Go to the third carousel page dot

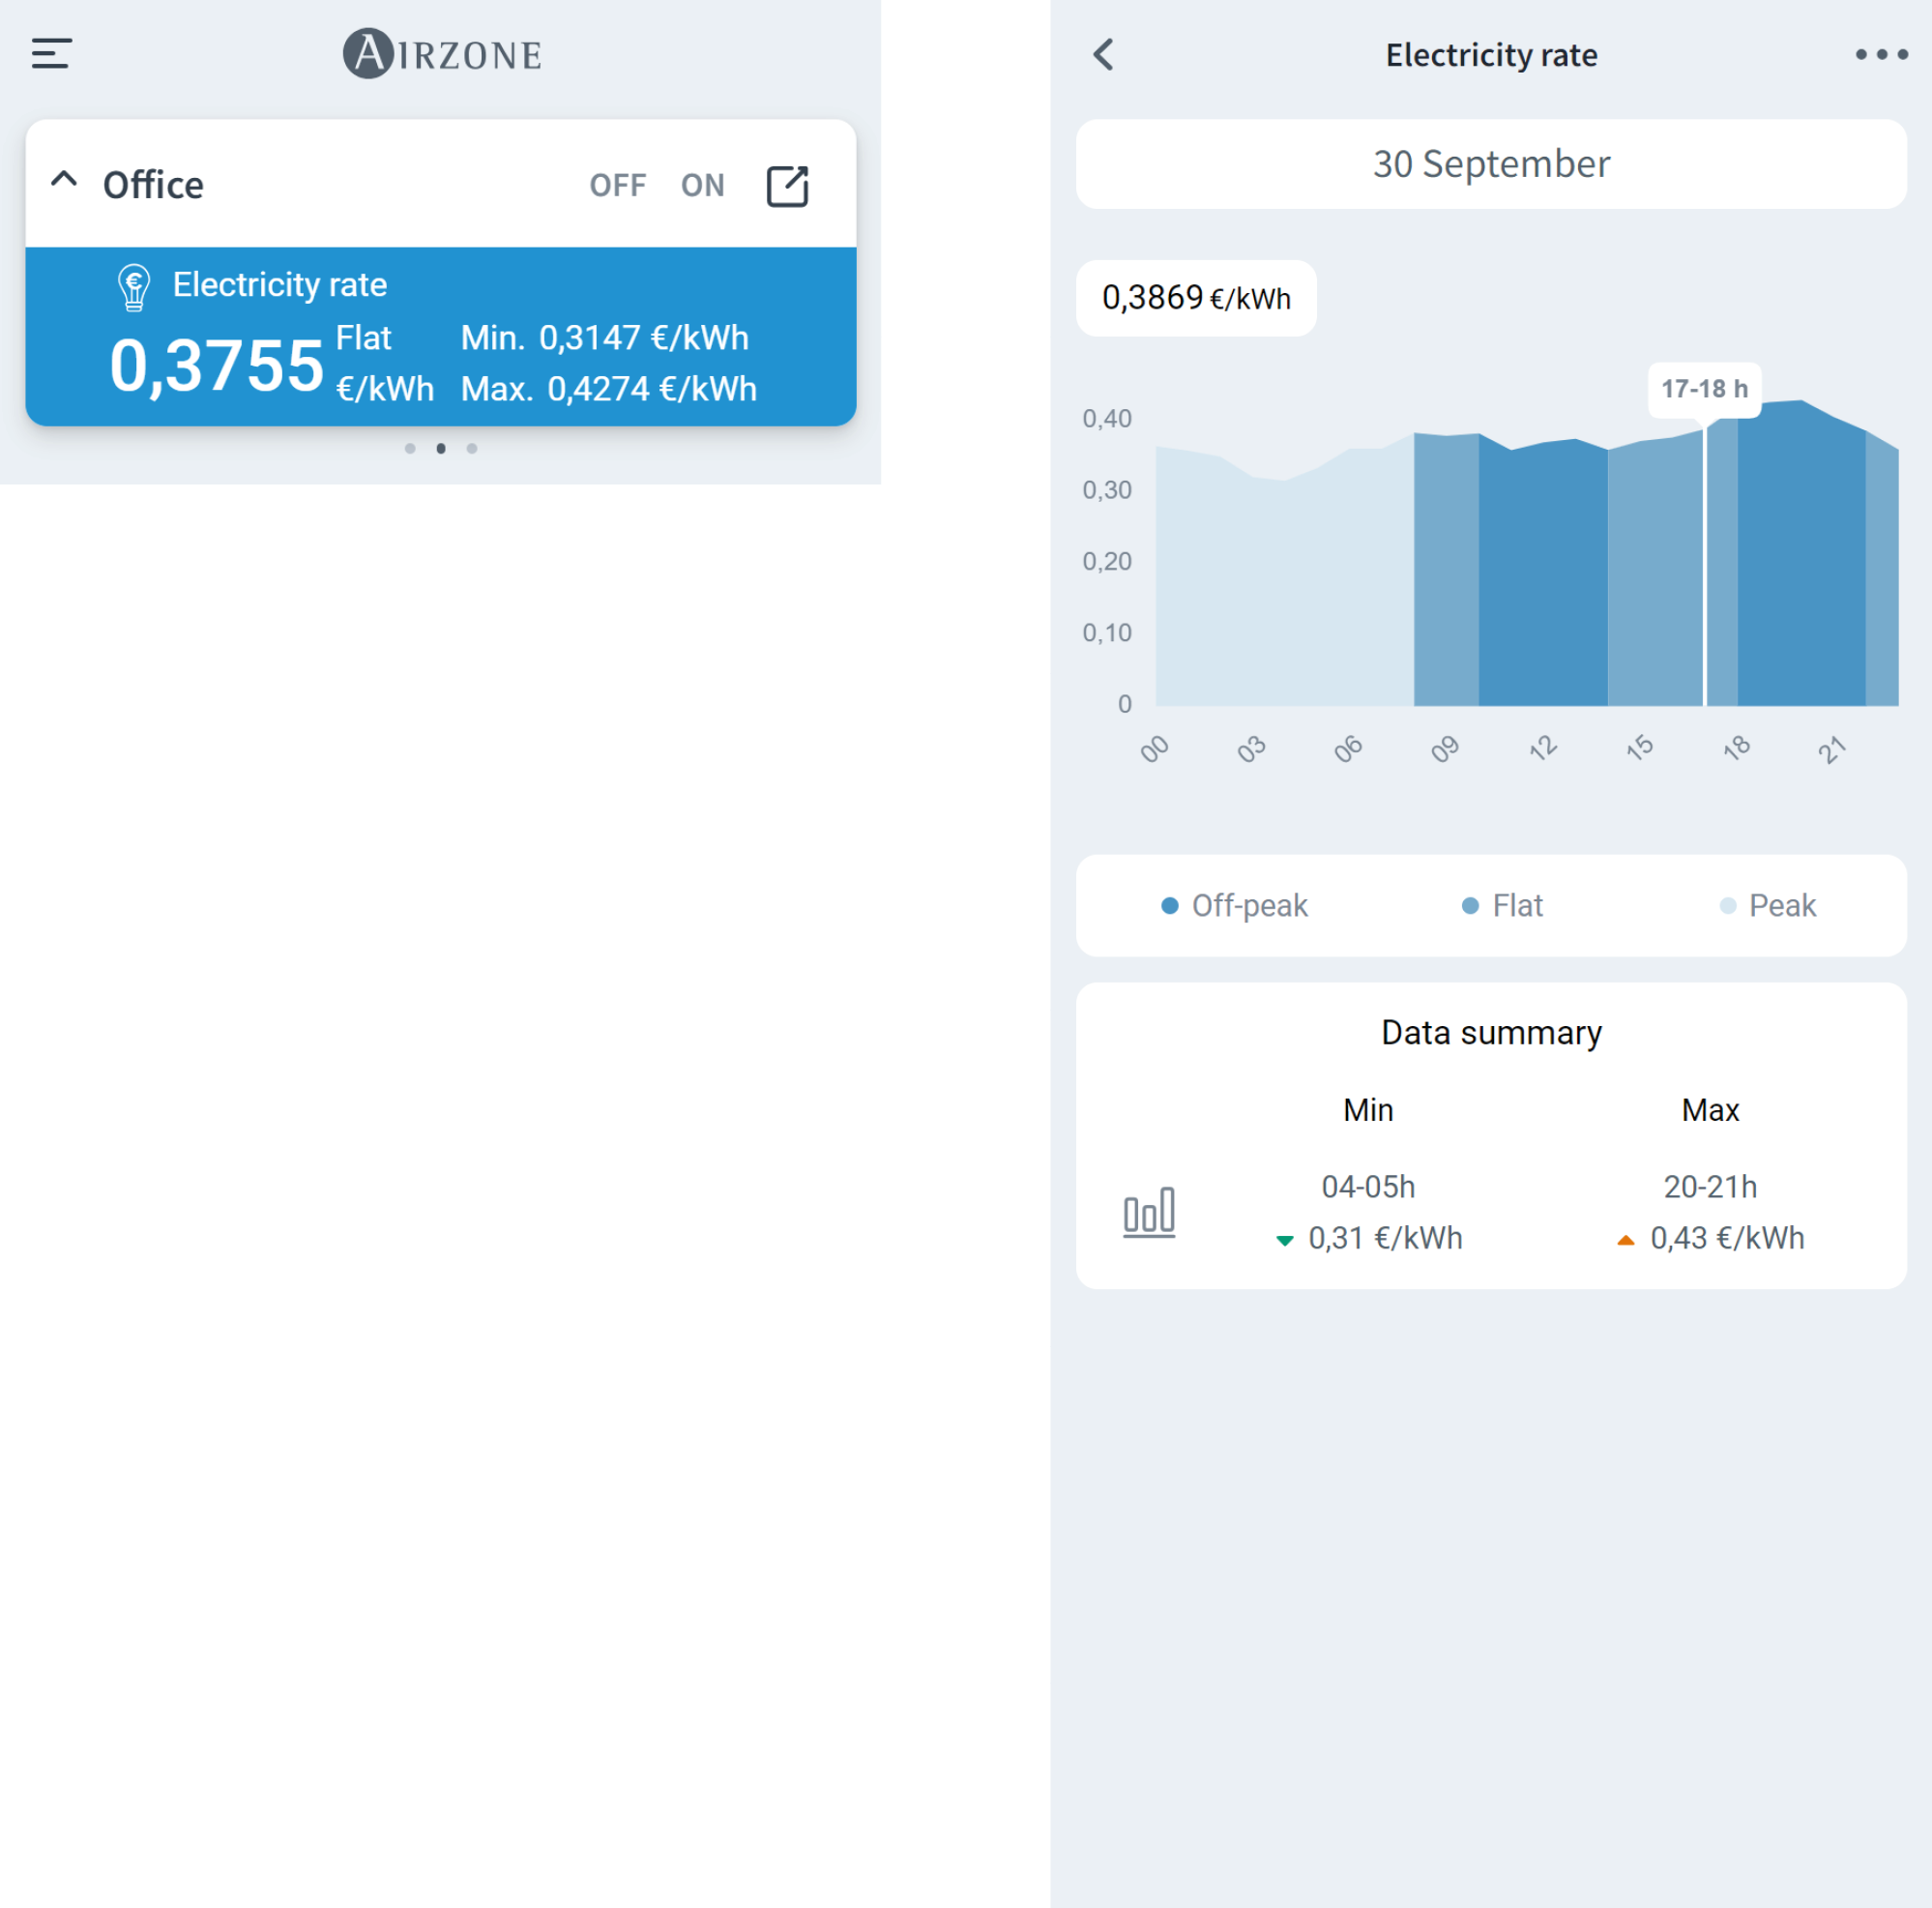click(472, 449)
